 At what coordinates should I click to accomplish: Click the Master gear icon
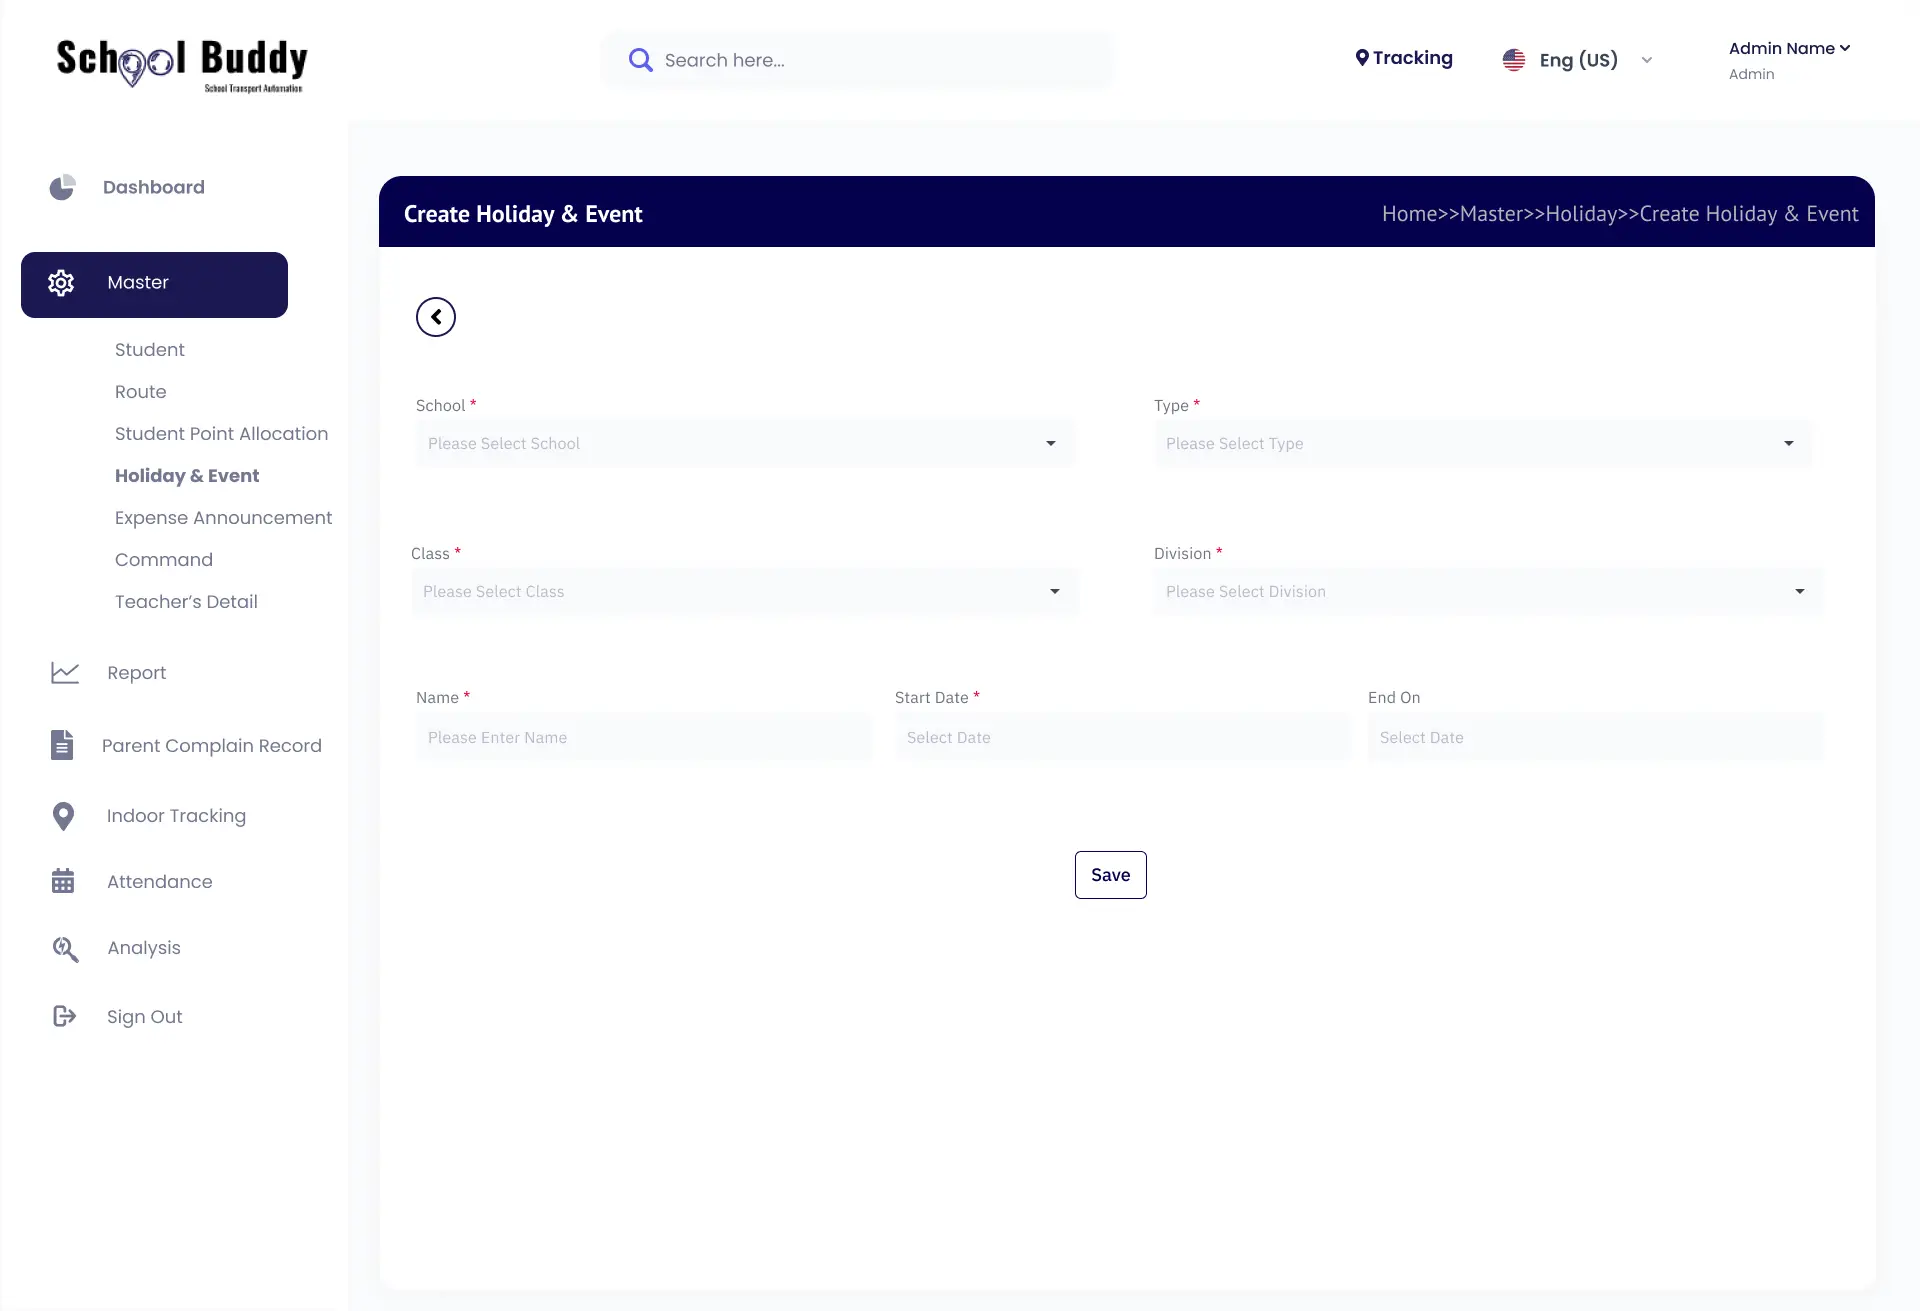click(x=61, y=283)
